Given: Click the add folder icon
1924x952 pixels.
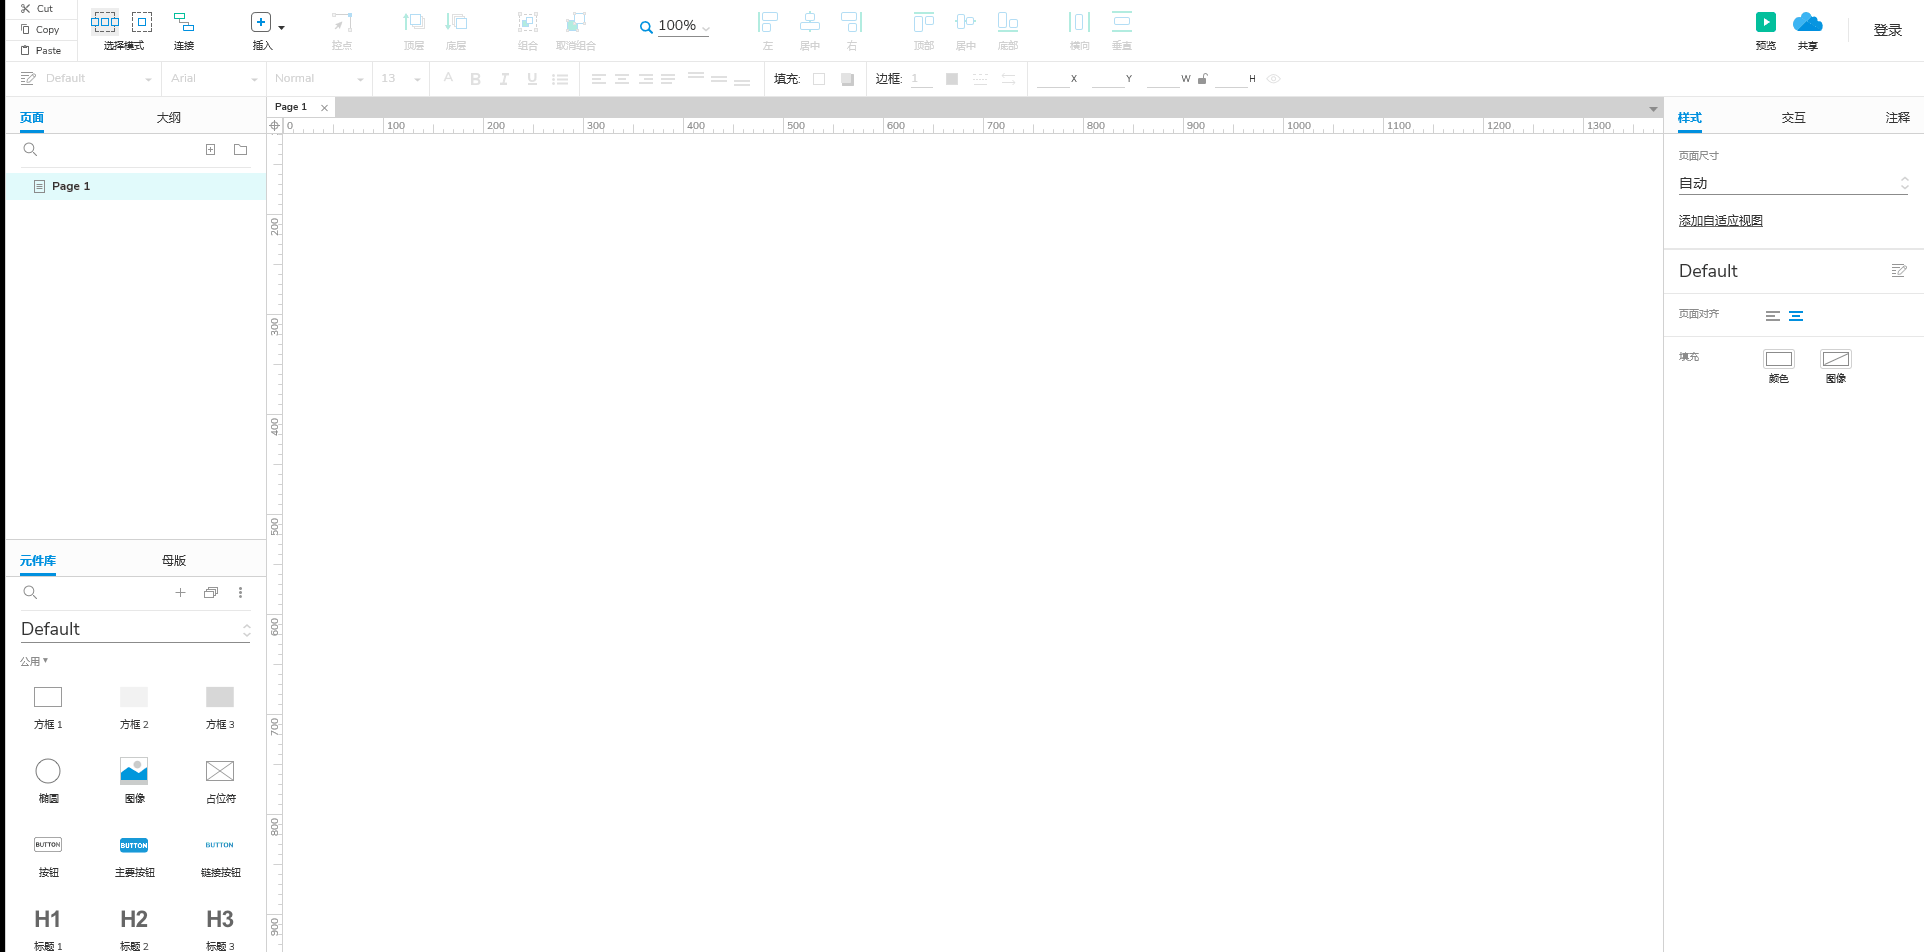Looking at the screenshot, I should pos(241,149).
